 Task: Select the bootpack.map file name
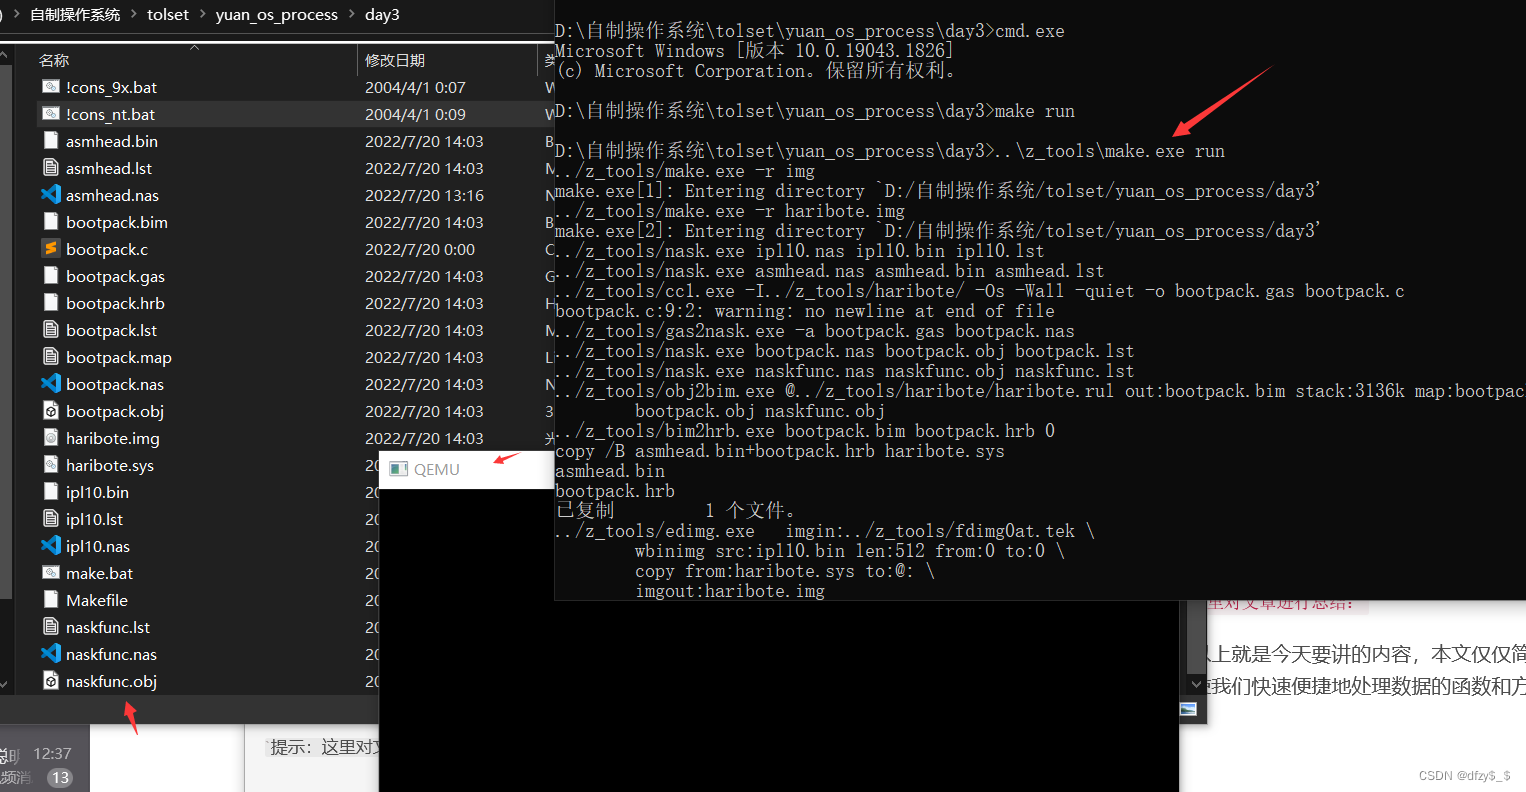119,357
